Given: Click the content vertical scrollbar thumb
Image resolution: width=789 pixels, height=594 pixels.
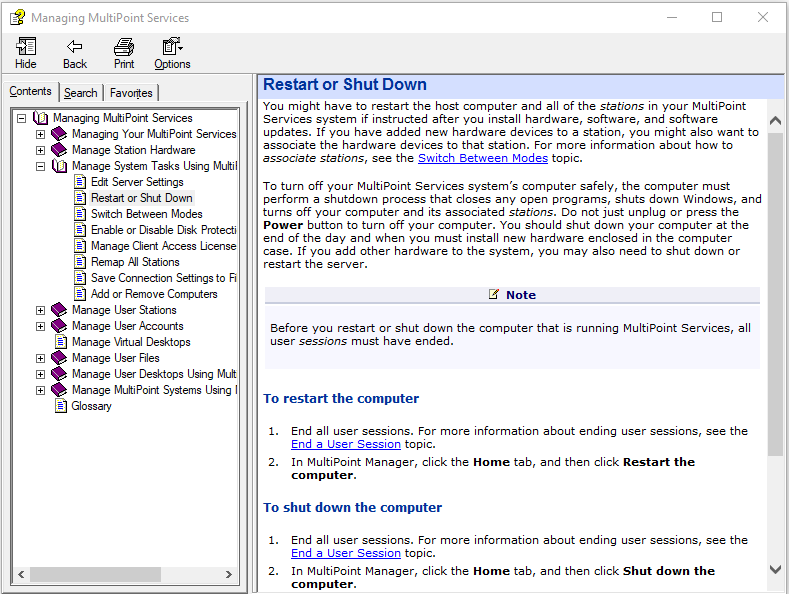Looking at the screenshot, I should point(775,294).
